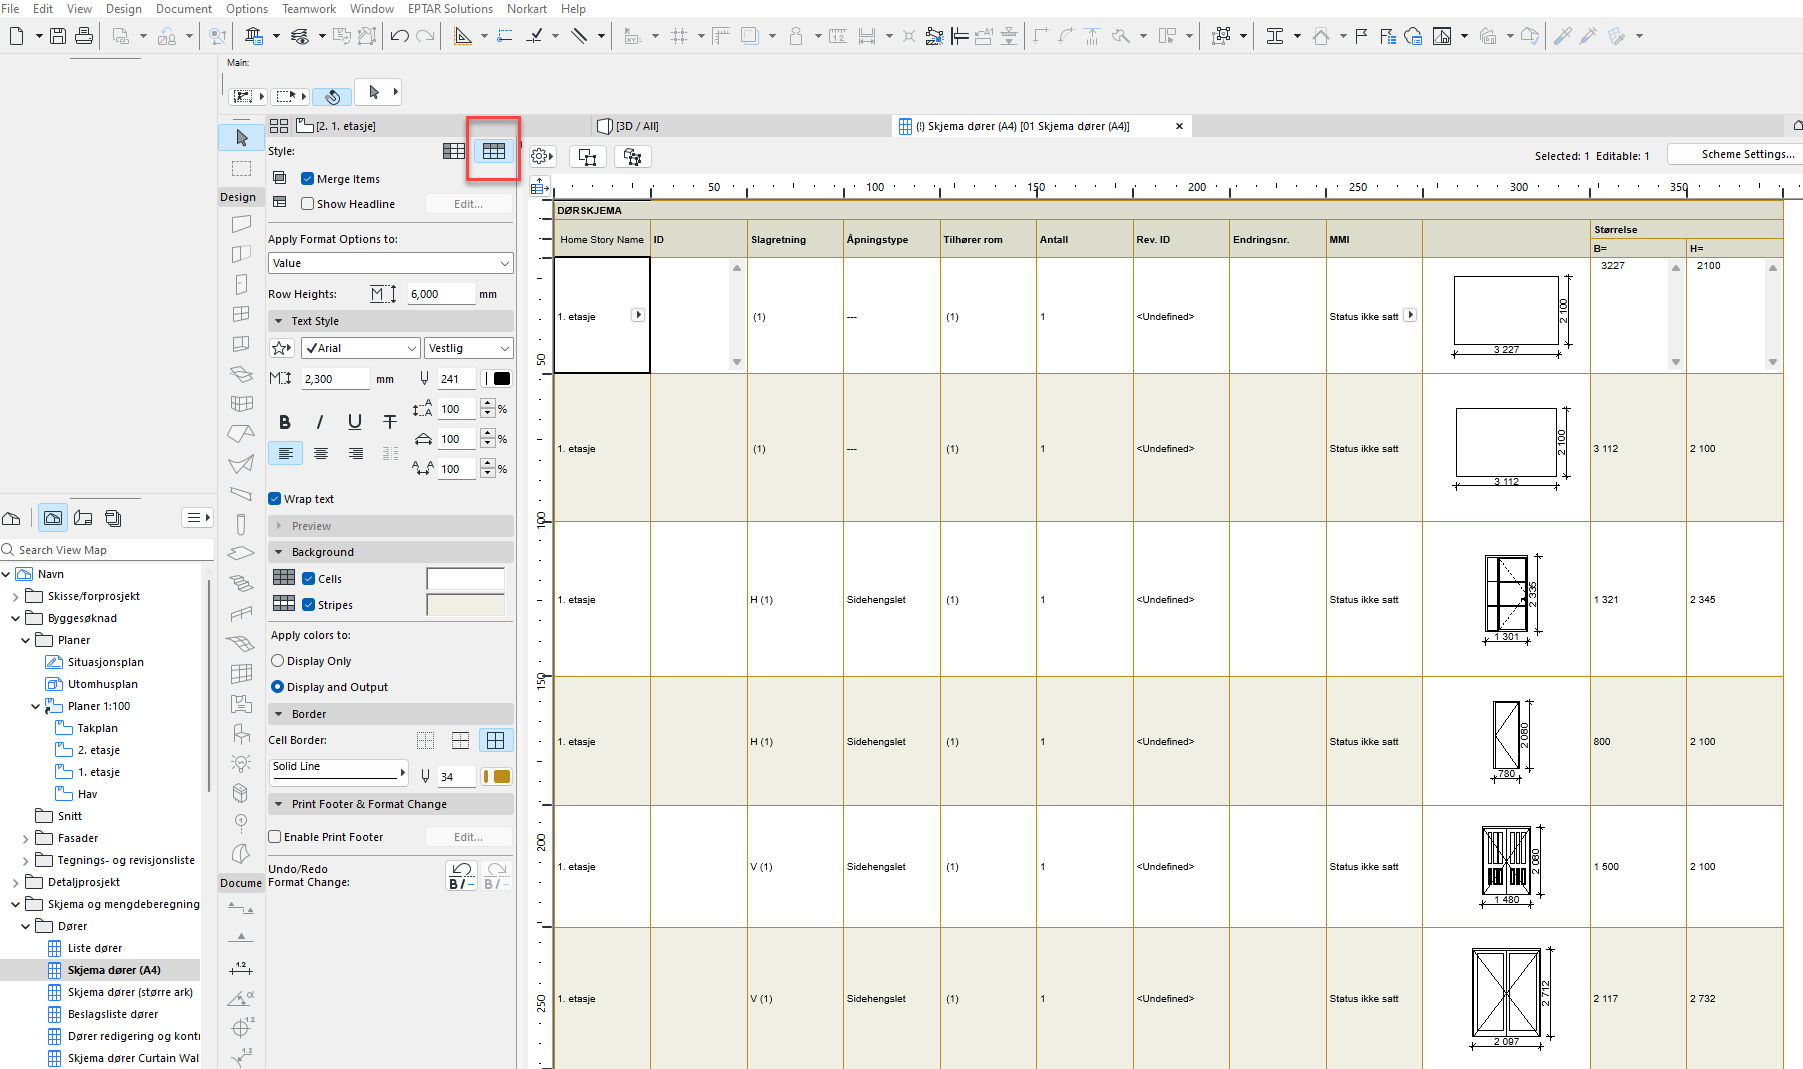
Task: Choose the highlighted schedule style icon
Action: (494, 151)
